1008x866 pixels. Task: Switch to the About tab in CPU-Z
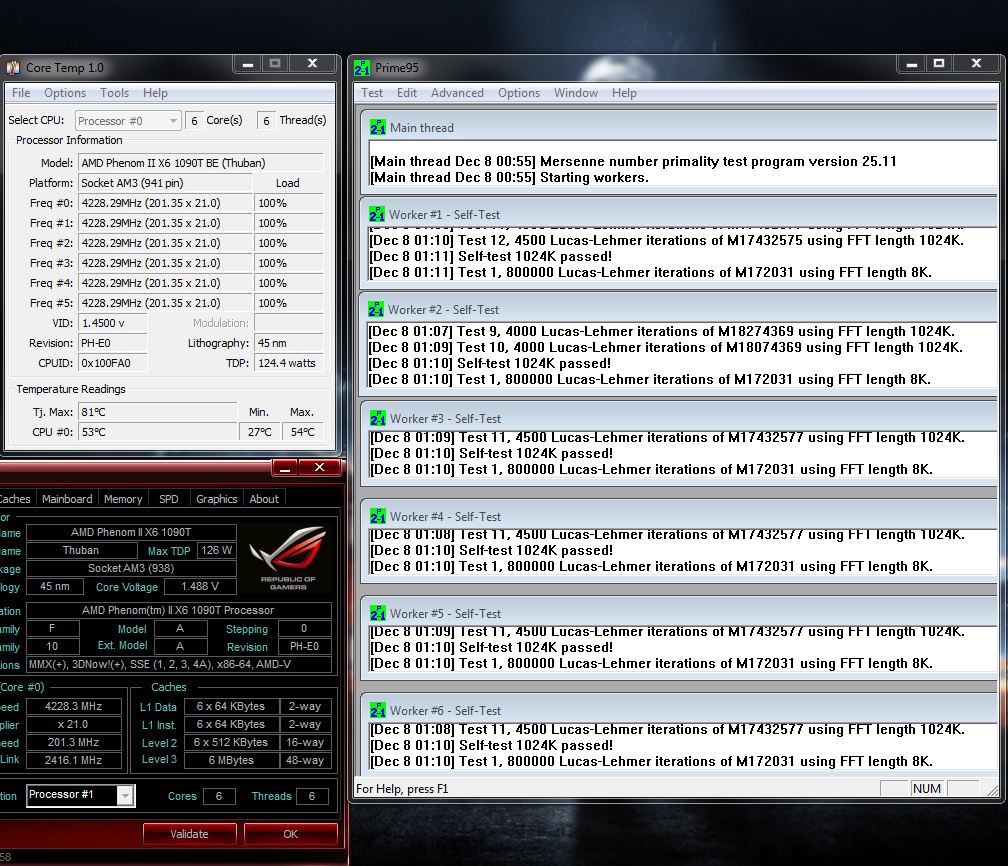(264, 499)
